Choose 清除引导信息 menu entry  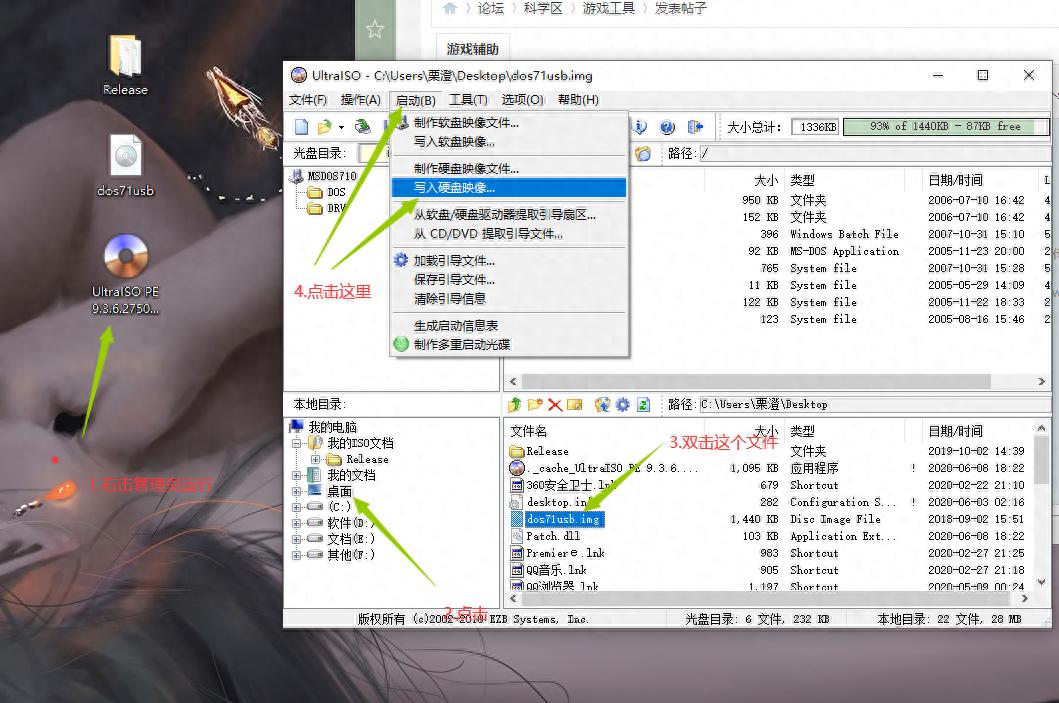point(509,298)
